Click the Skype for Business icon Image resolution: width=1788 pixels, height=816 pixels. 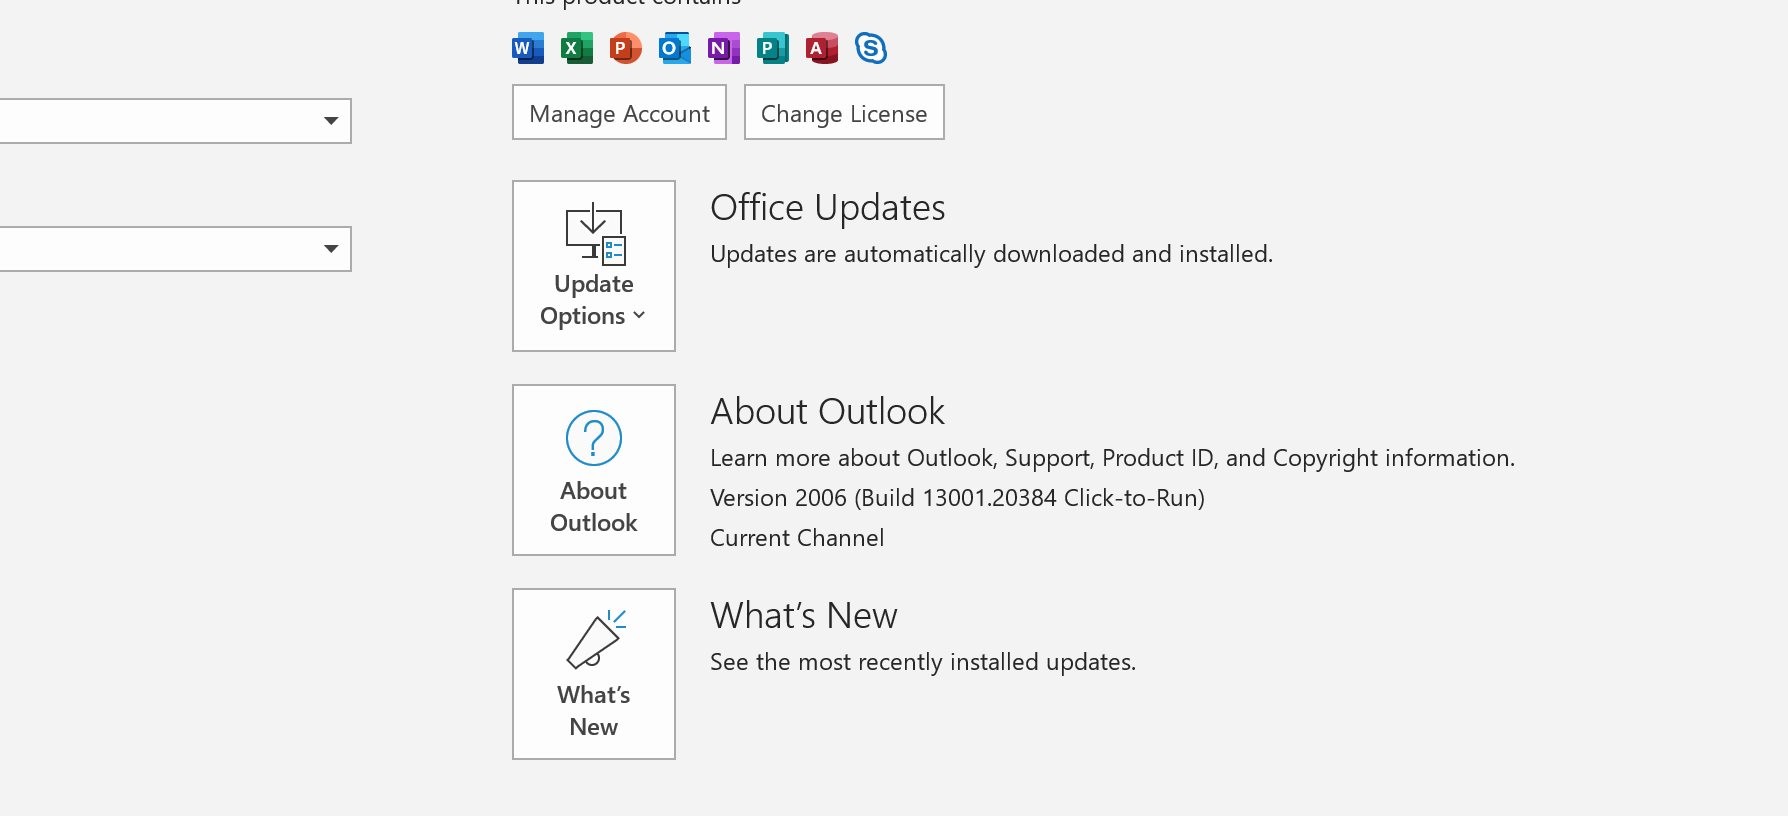[x=871, y=48]
